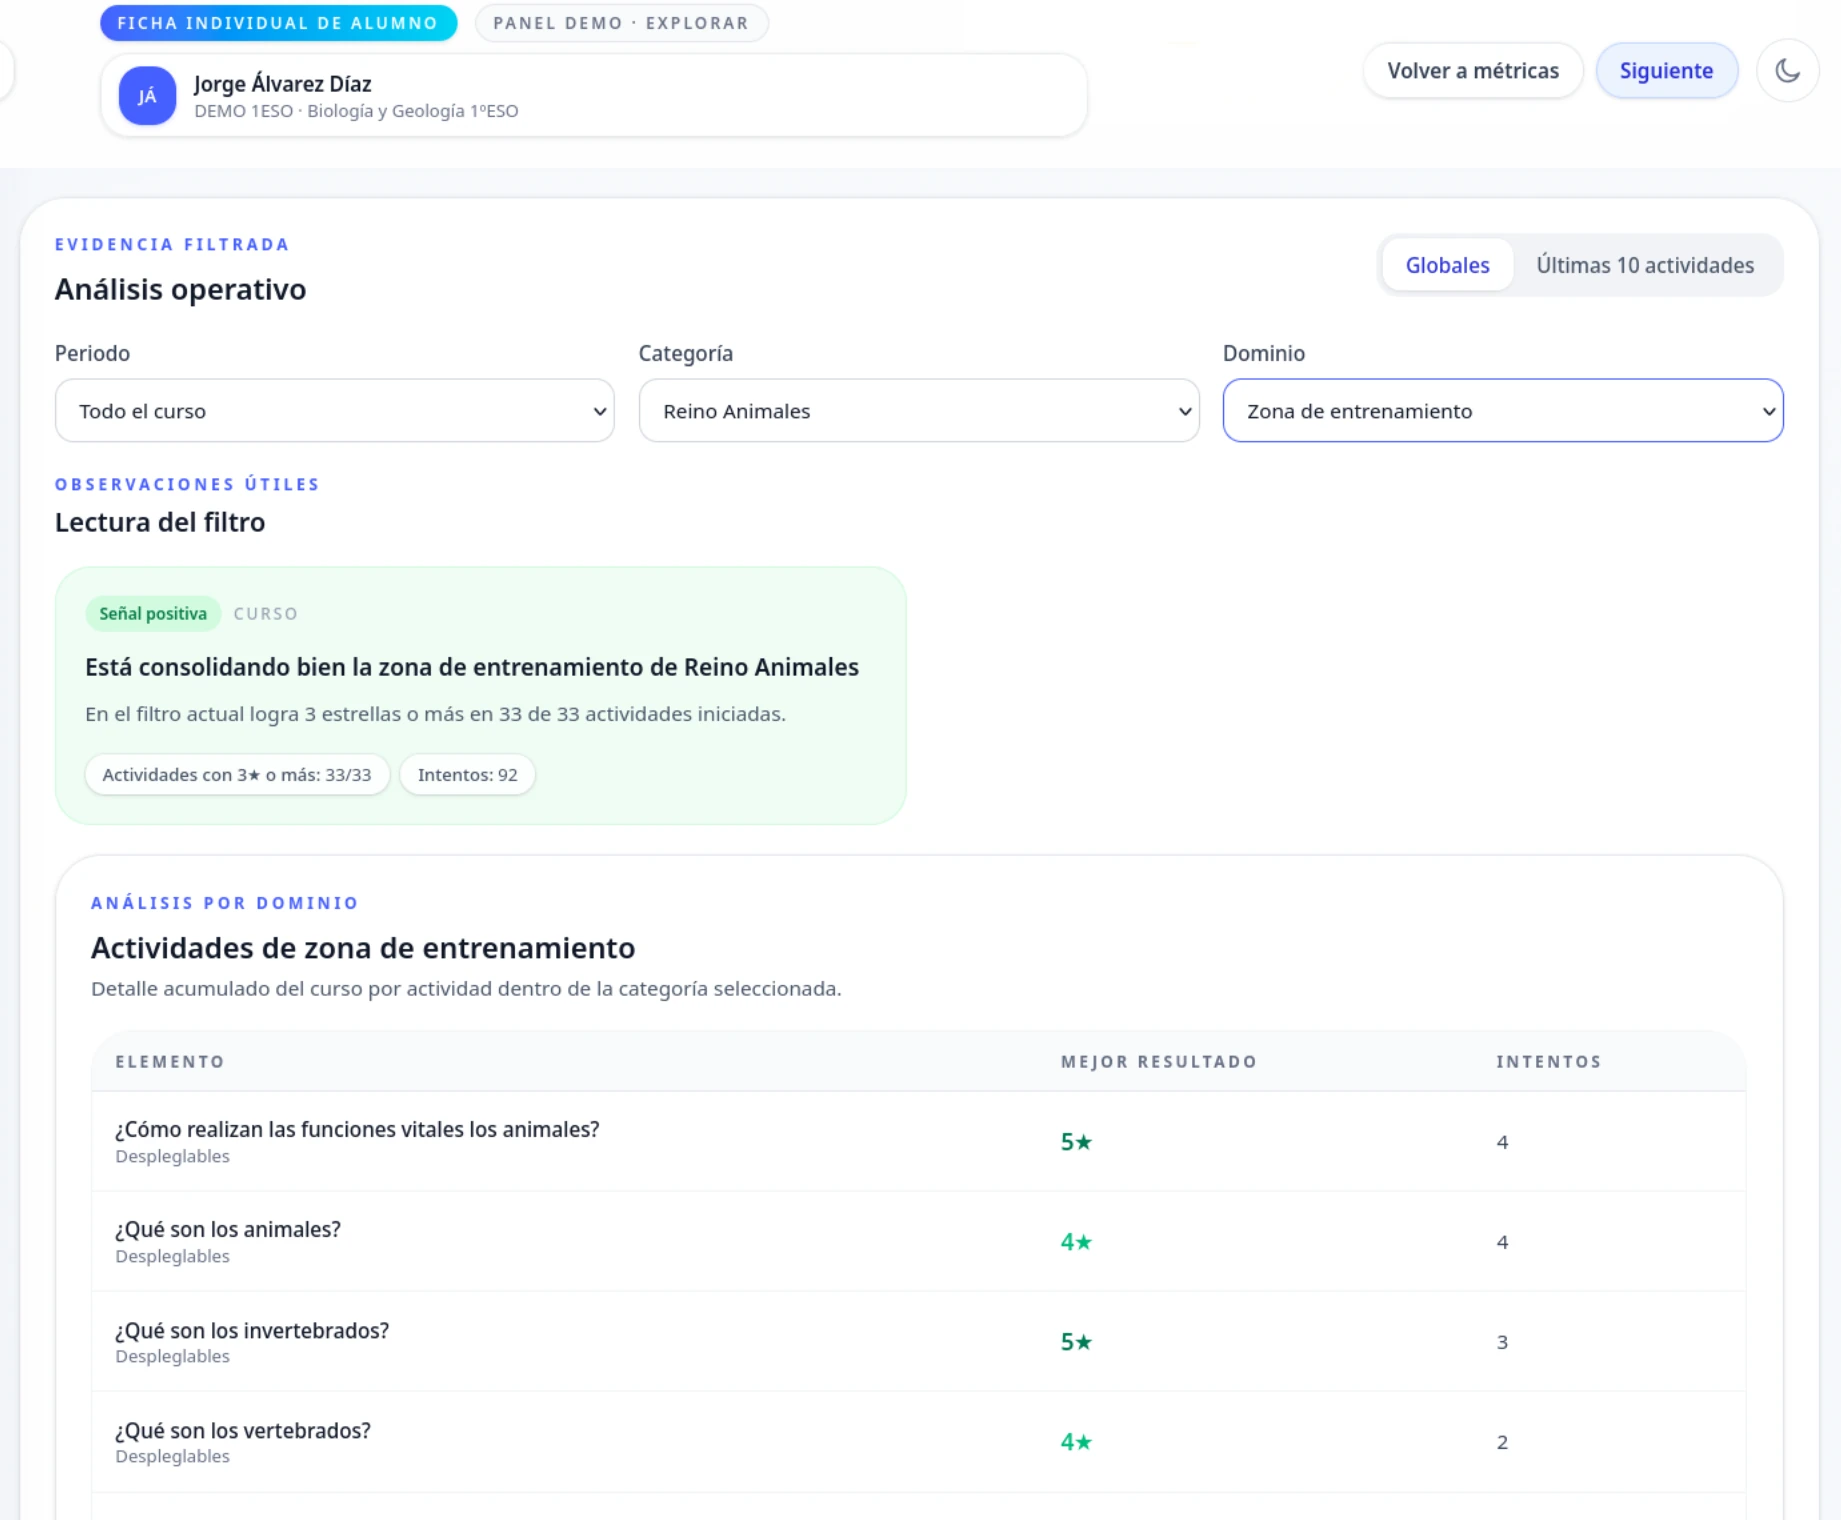1841x1520 pixels.
Task: Go to the next student with Siguiente
Action: (1666, 71)
